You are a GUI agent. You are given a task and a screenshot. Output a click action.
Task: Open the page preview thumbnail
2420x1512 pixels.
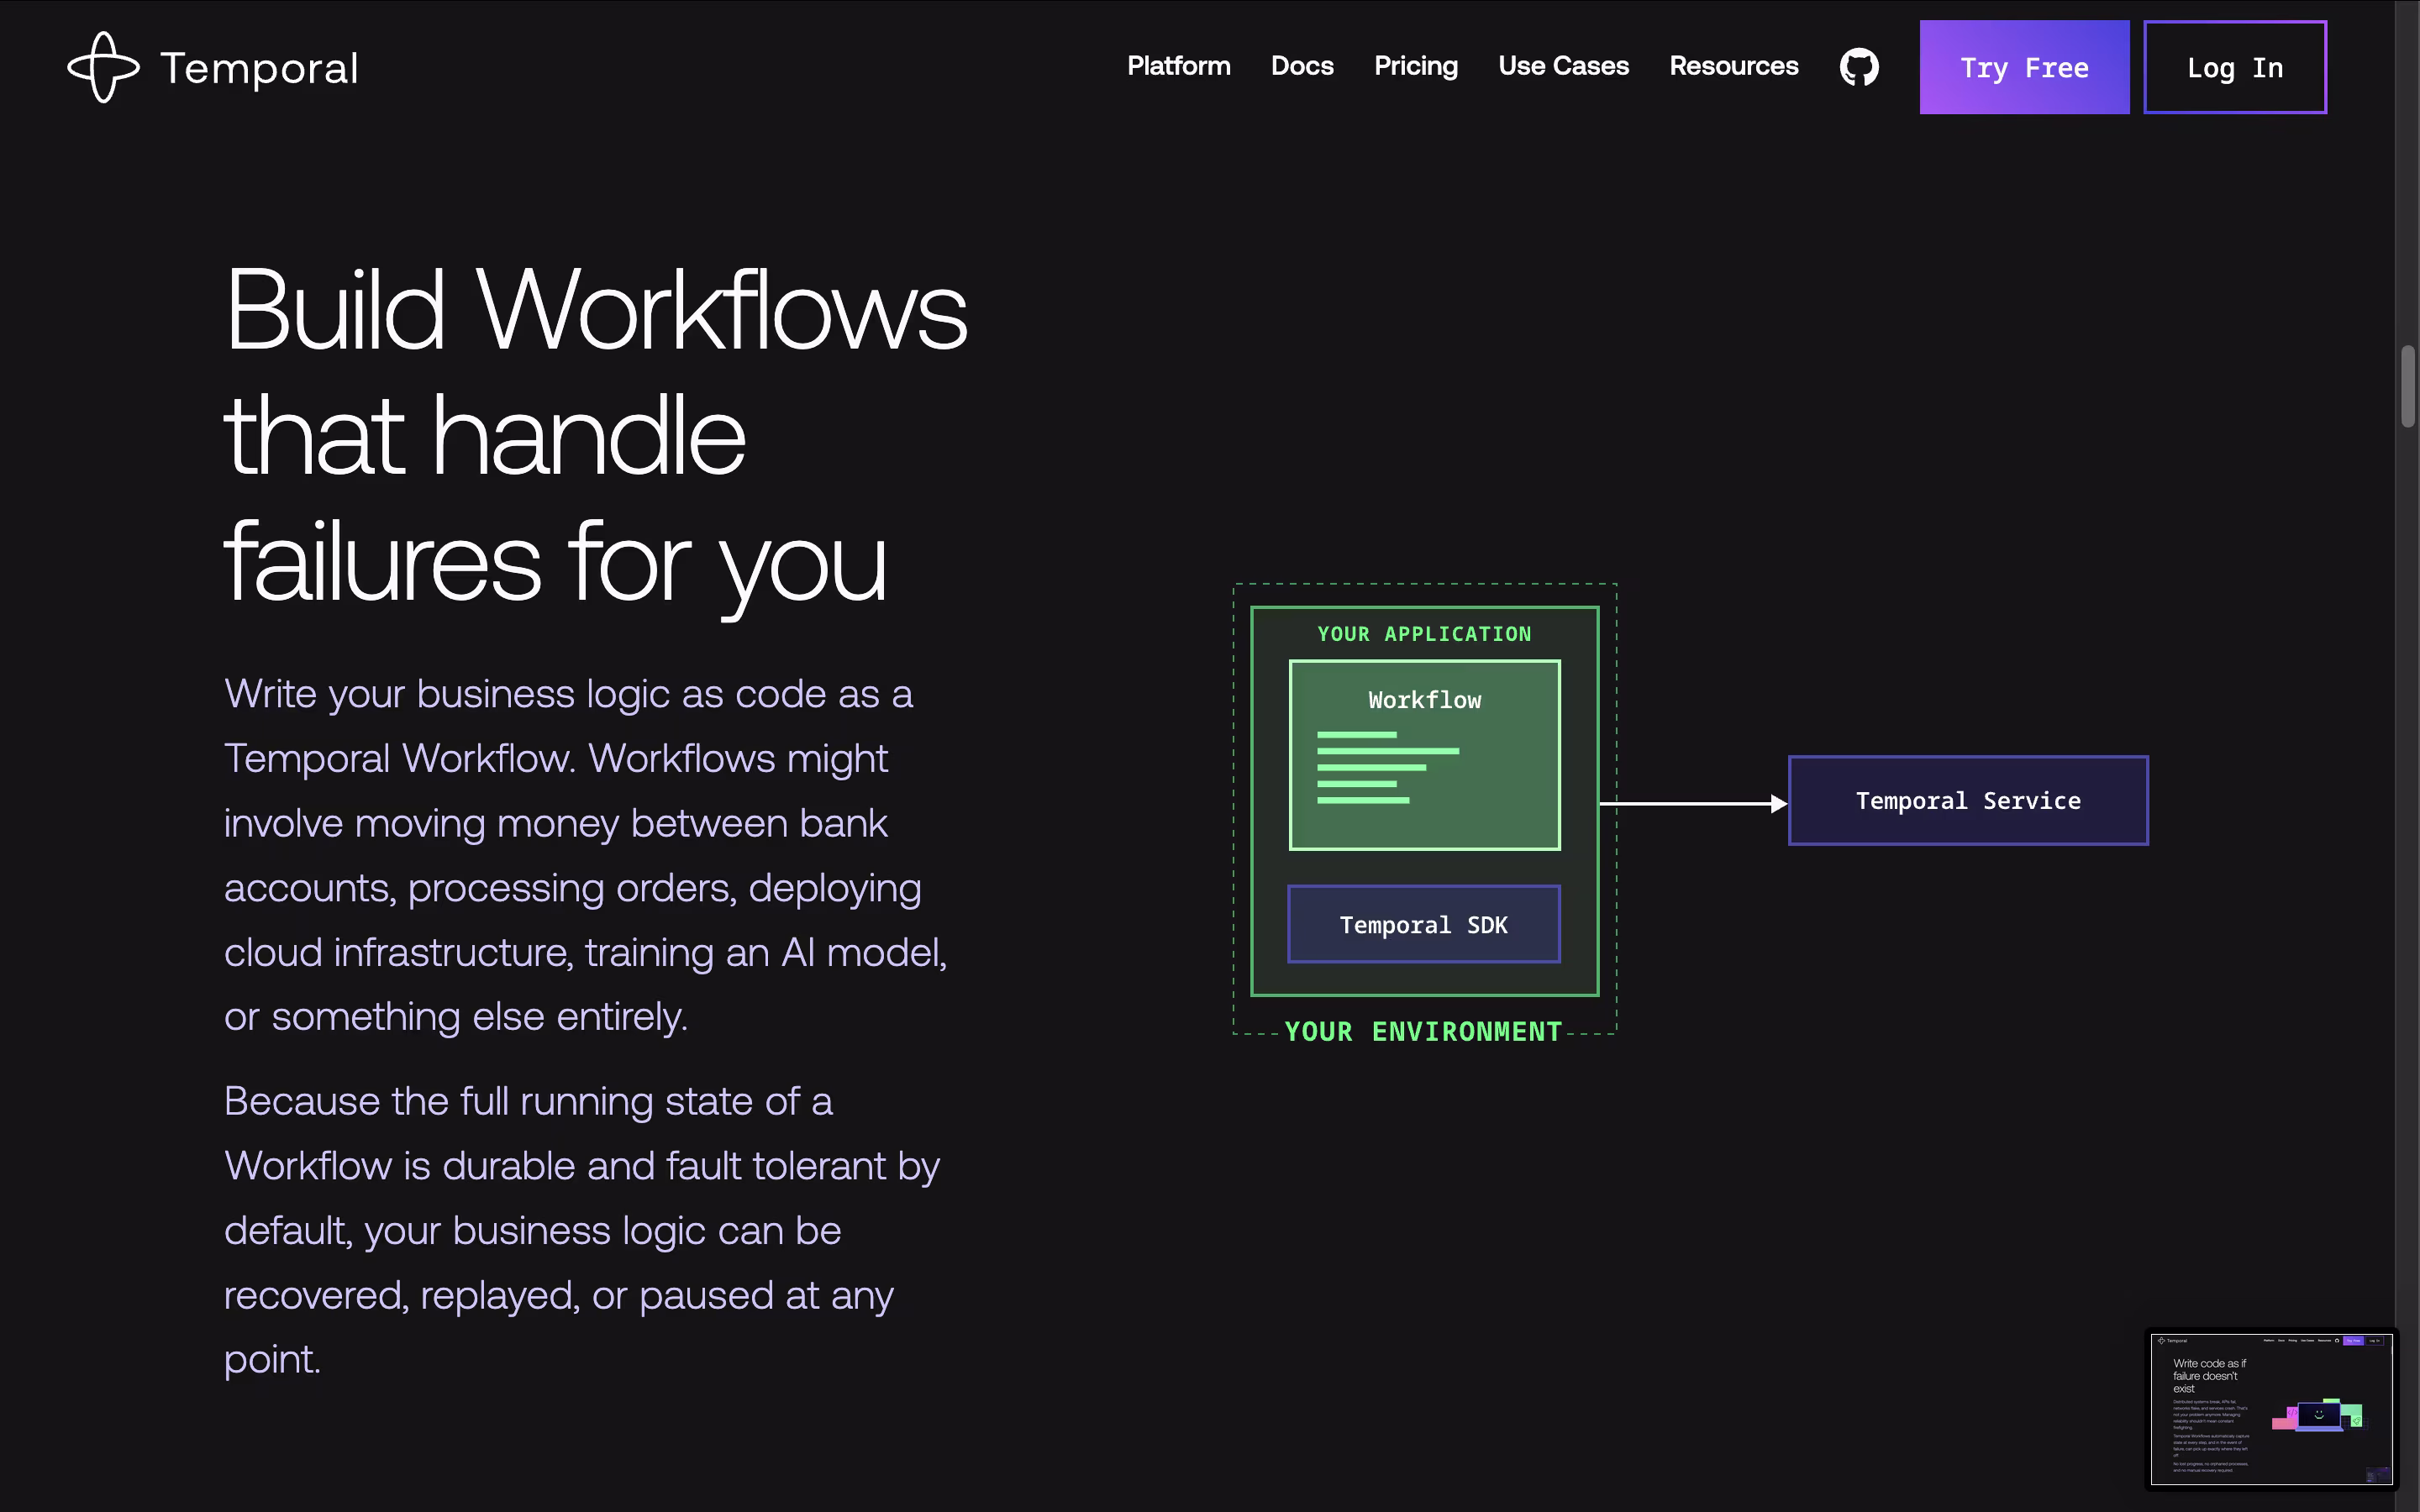[2271, 1409]
